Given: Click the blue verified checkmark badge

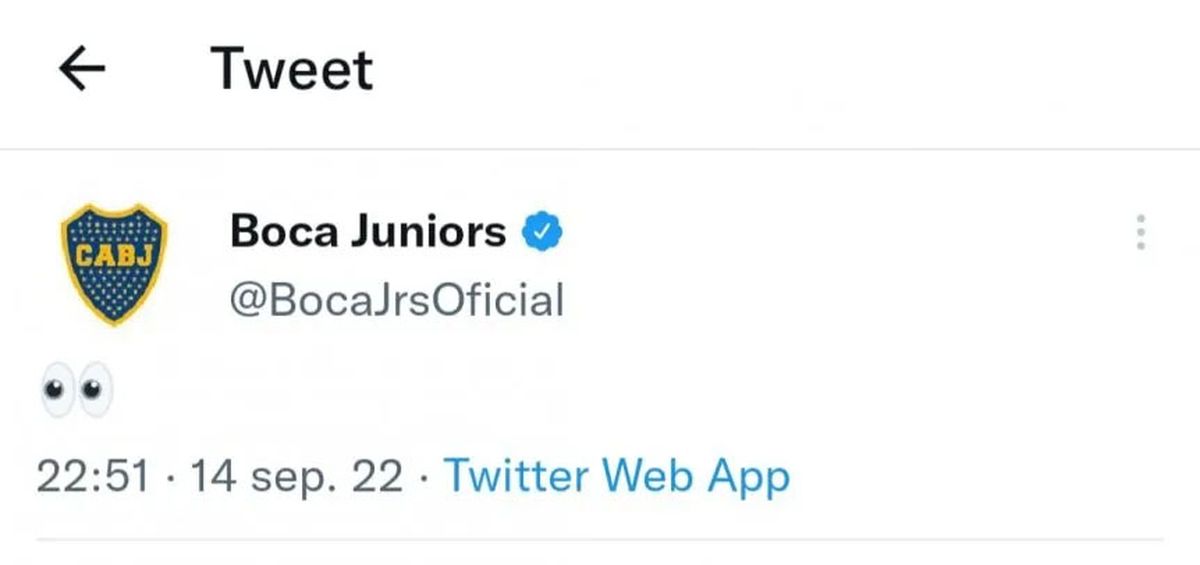Looking at the screenshot, I should (x=545, y=233).
